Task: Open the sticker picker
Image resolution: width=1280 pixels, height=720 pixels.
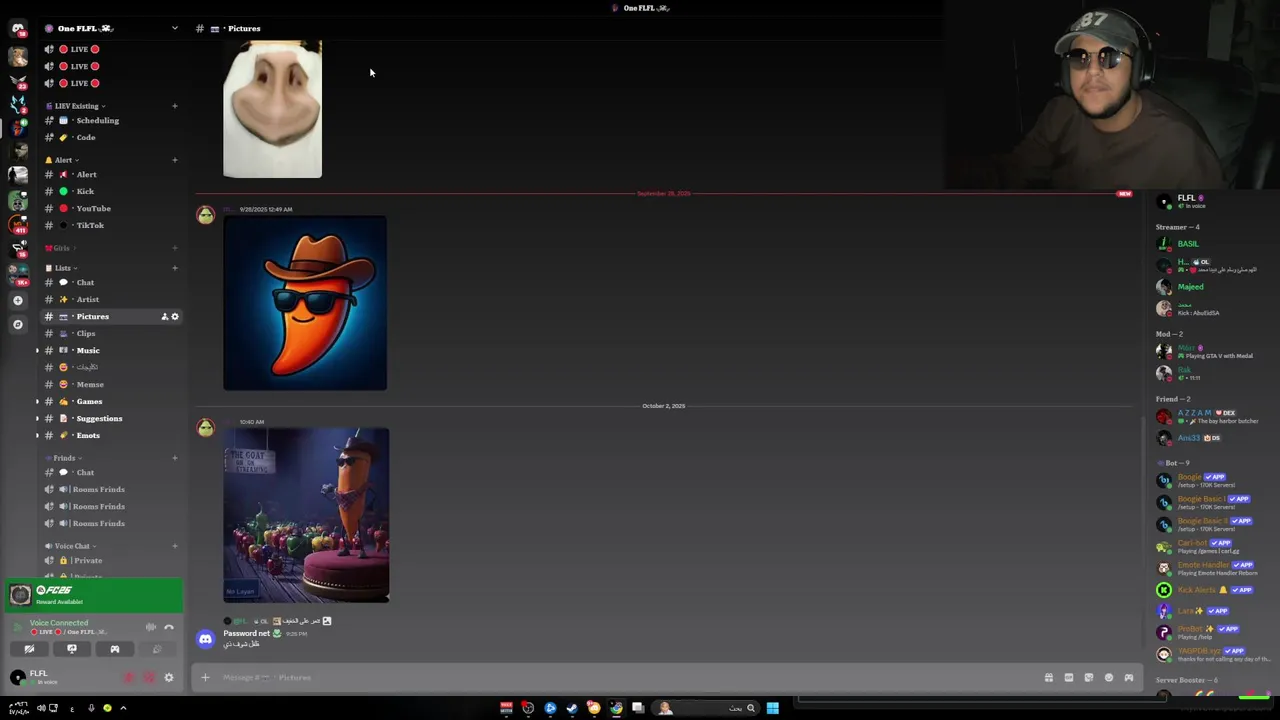Action: coord(1088,678)
